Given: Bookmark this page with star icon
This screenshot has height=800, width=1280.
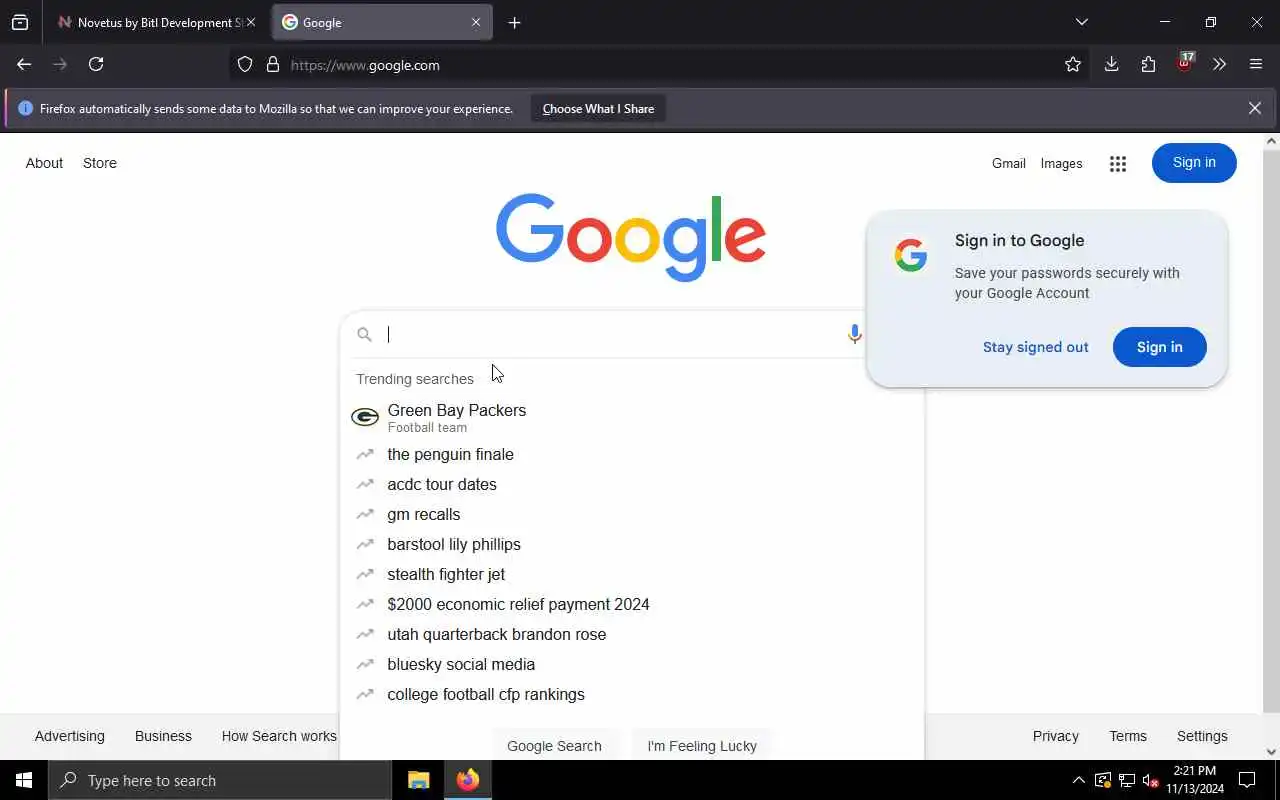Looking at the screenshot, I should pyautogui.click(x=1073, y=65).
